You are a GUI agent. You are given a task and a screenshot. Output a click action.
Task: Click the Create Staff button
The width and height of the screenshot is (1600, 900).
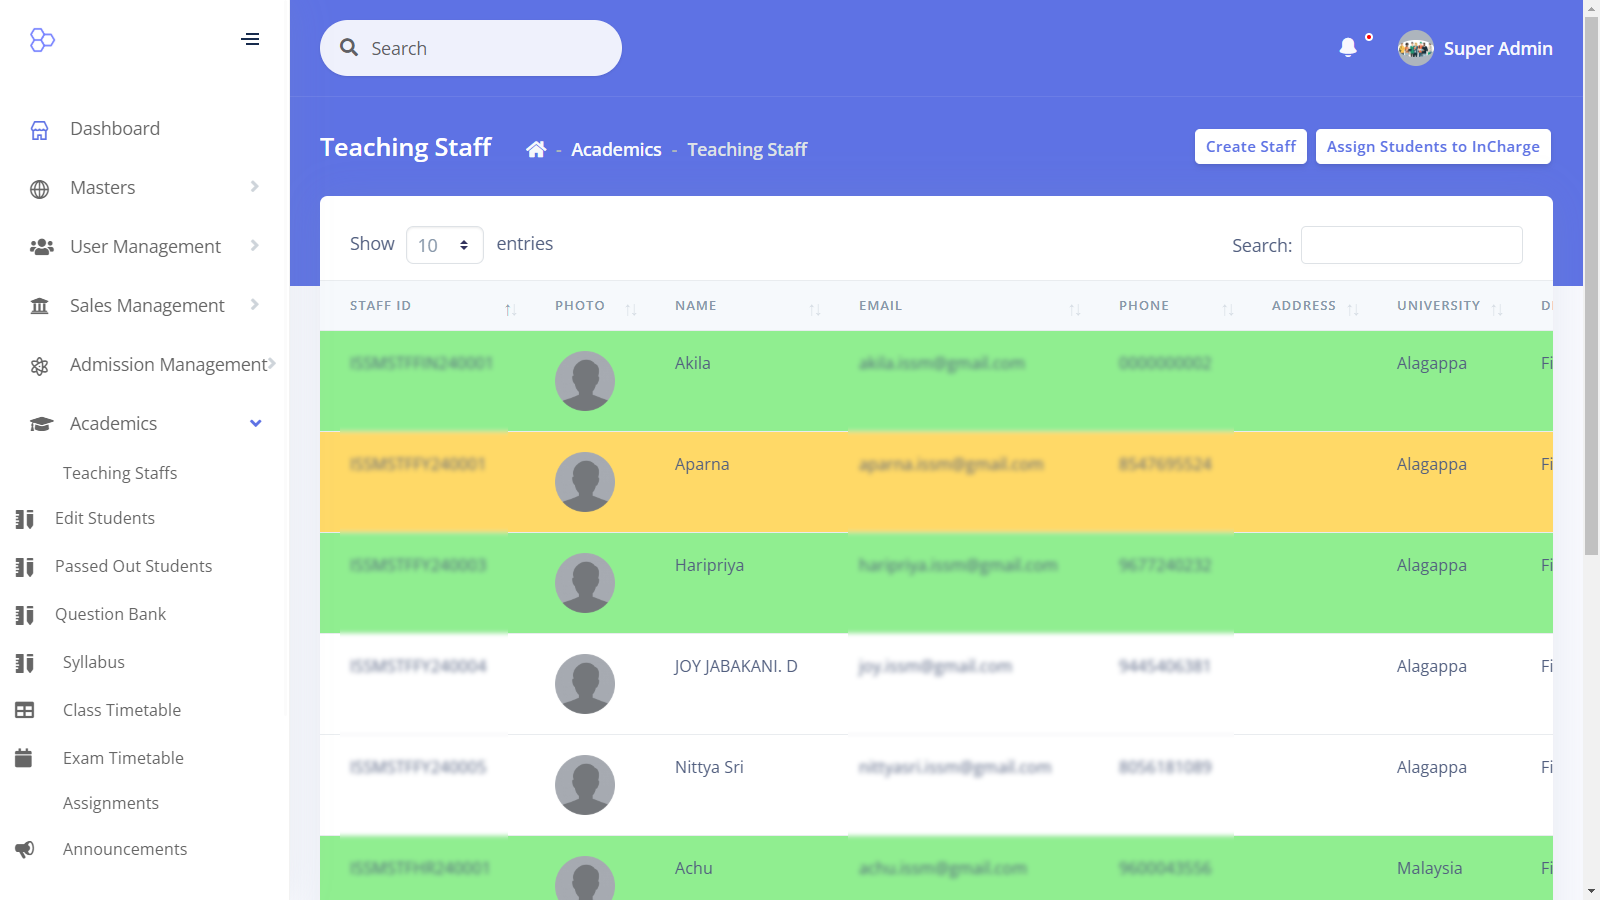click(1250, 147)
